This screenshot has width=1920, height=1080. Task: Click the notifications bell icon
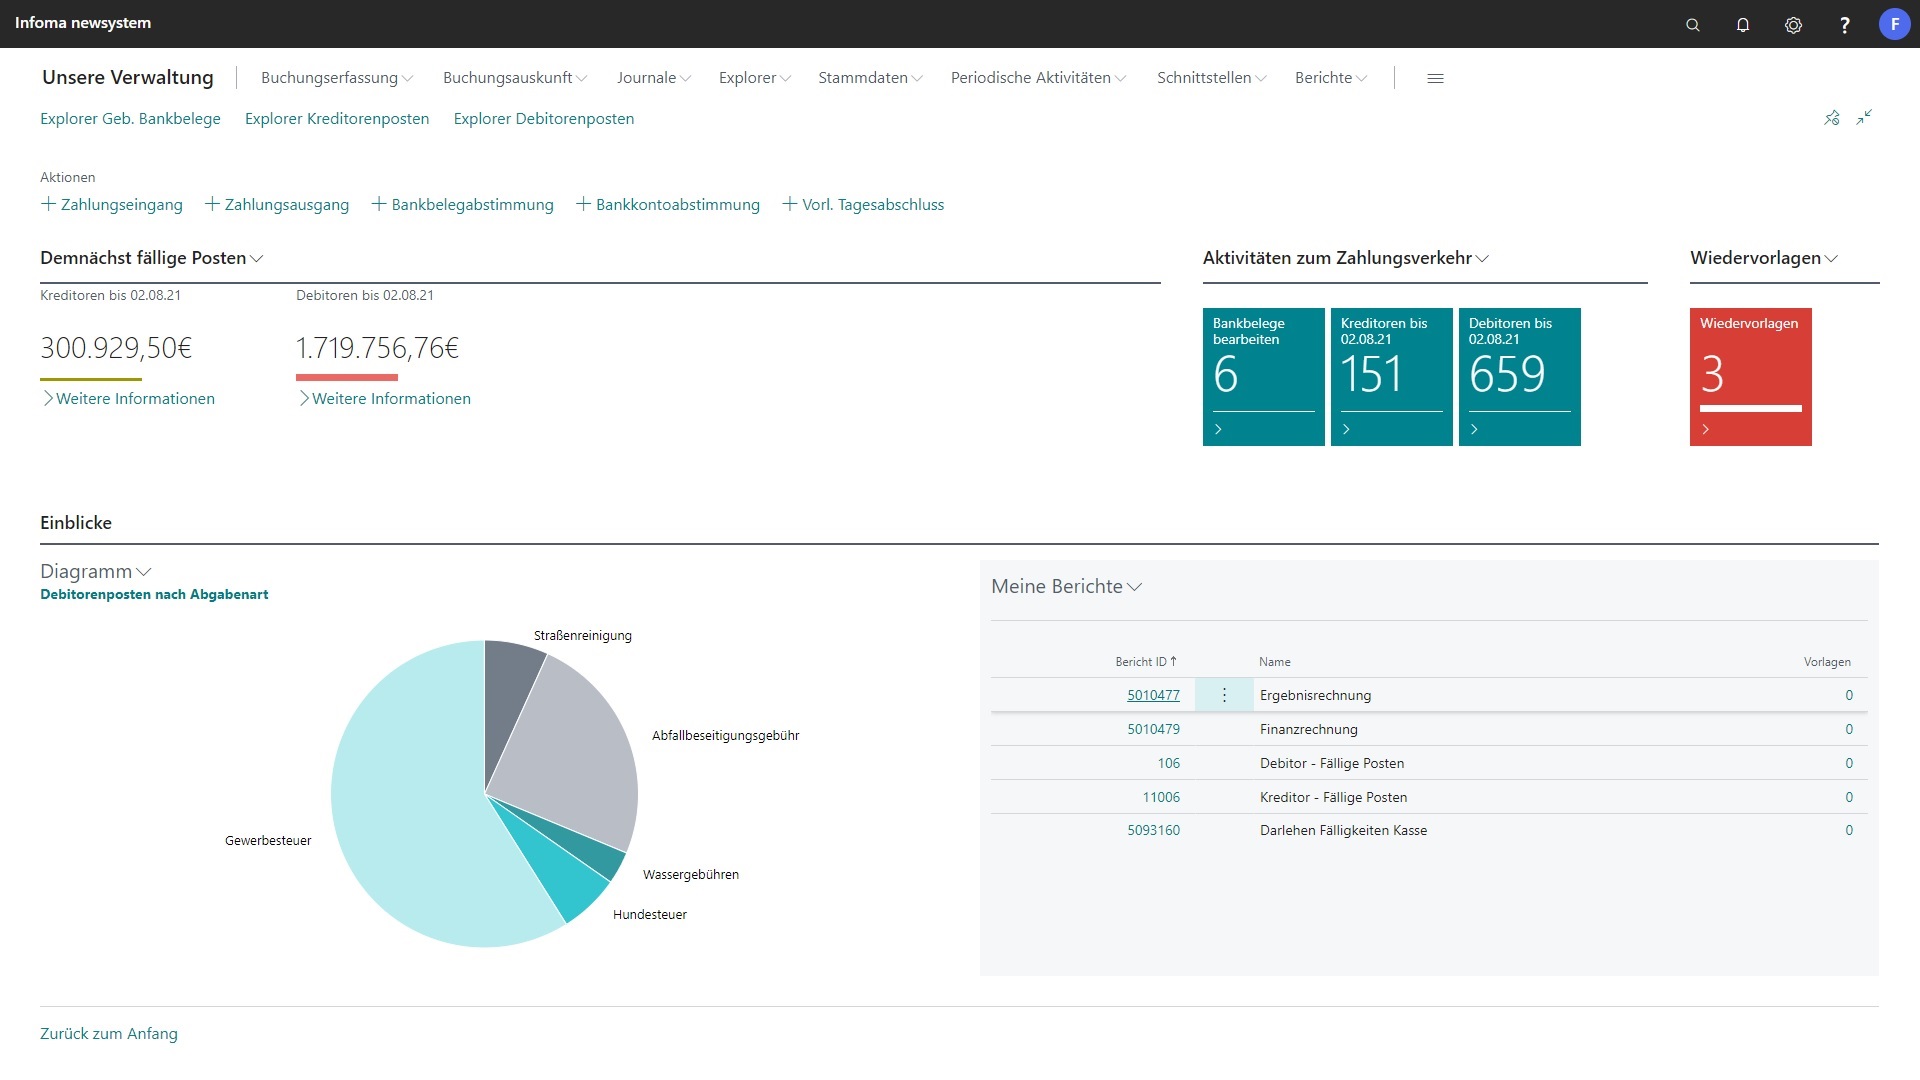point(1742,25)
